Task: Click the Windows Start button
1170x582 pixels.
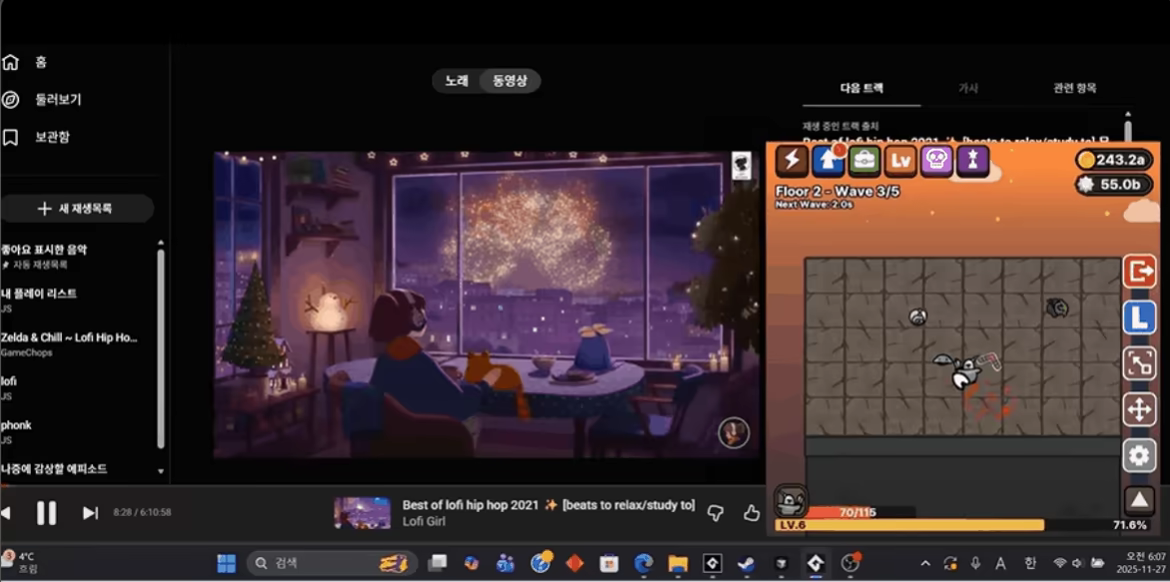Action: (x=226, y=563)
